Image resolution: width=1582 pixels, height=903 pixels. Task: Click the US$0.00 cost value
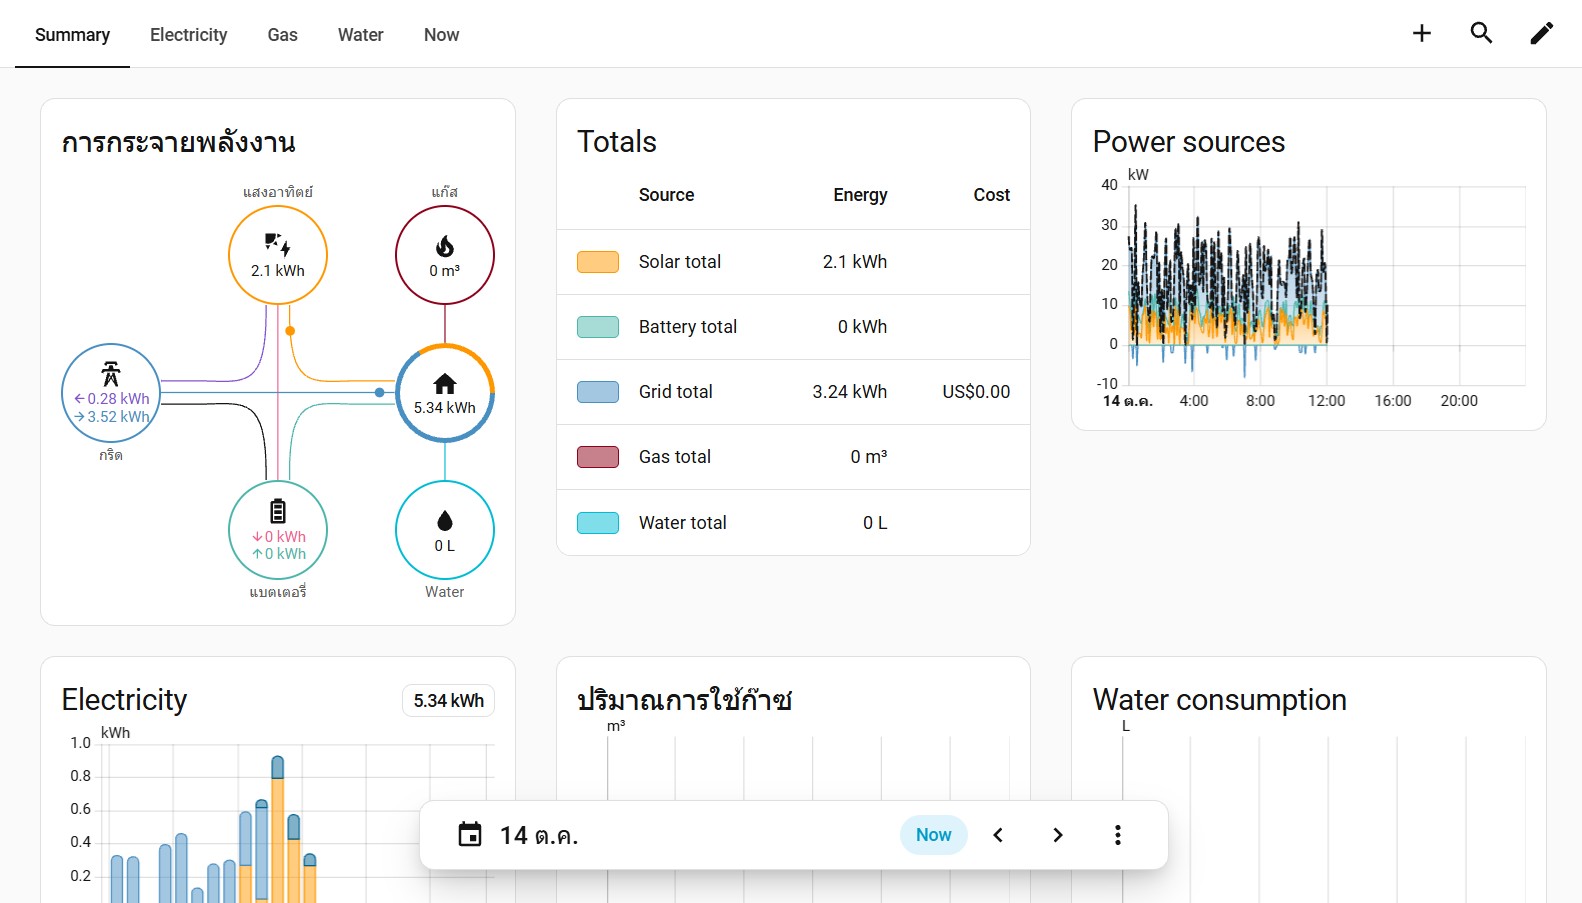[976, 392]
